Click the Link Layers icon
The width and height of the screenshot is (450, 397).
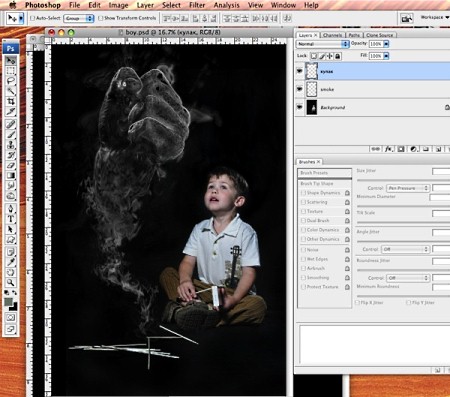pos(376,149)
